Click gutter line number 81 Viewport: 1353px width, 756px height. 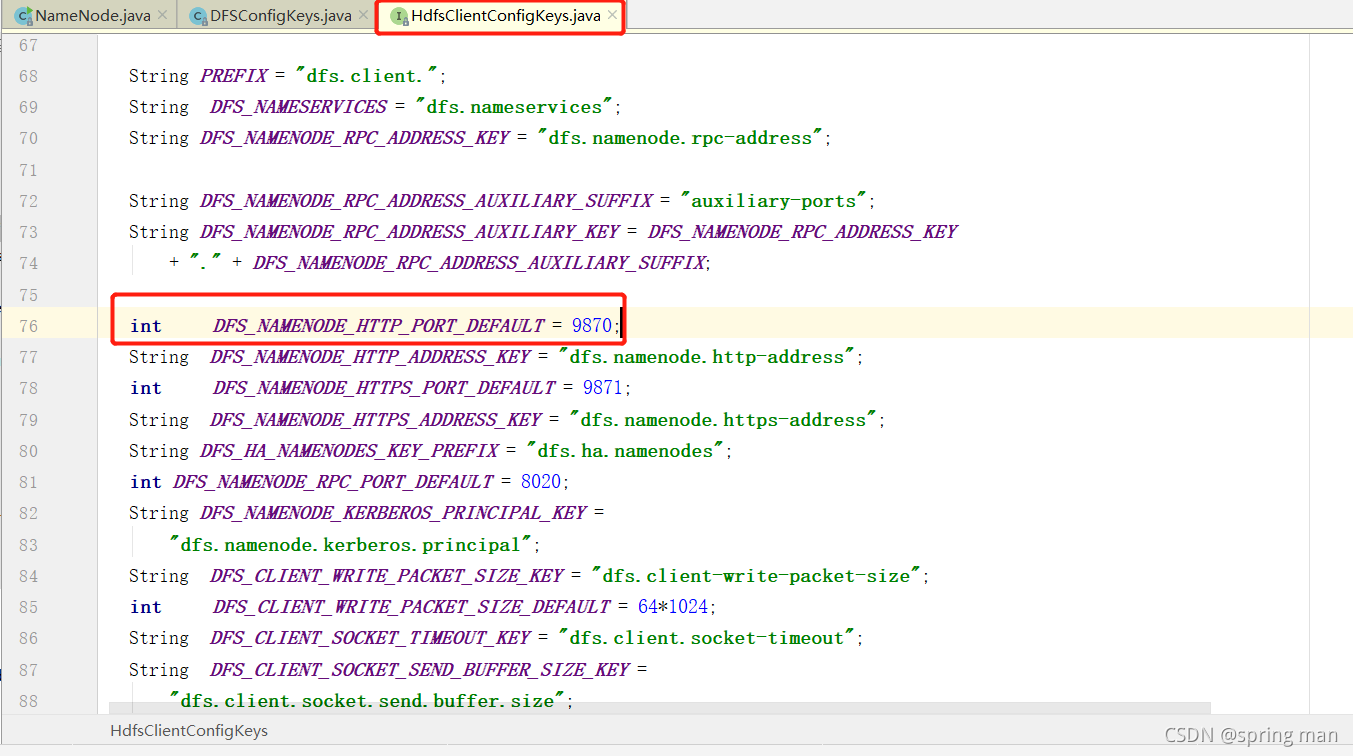point(28,482)
